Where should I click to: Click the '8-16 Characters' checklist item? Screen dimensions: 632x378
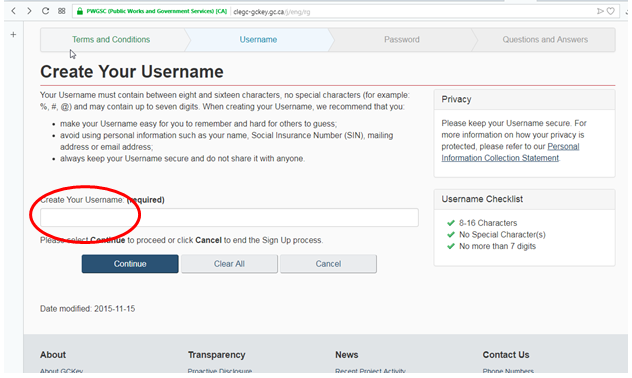pos(488,223)
